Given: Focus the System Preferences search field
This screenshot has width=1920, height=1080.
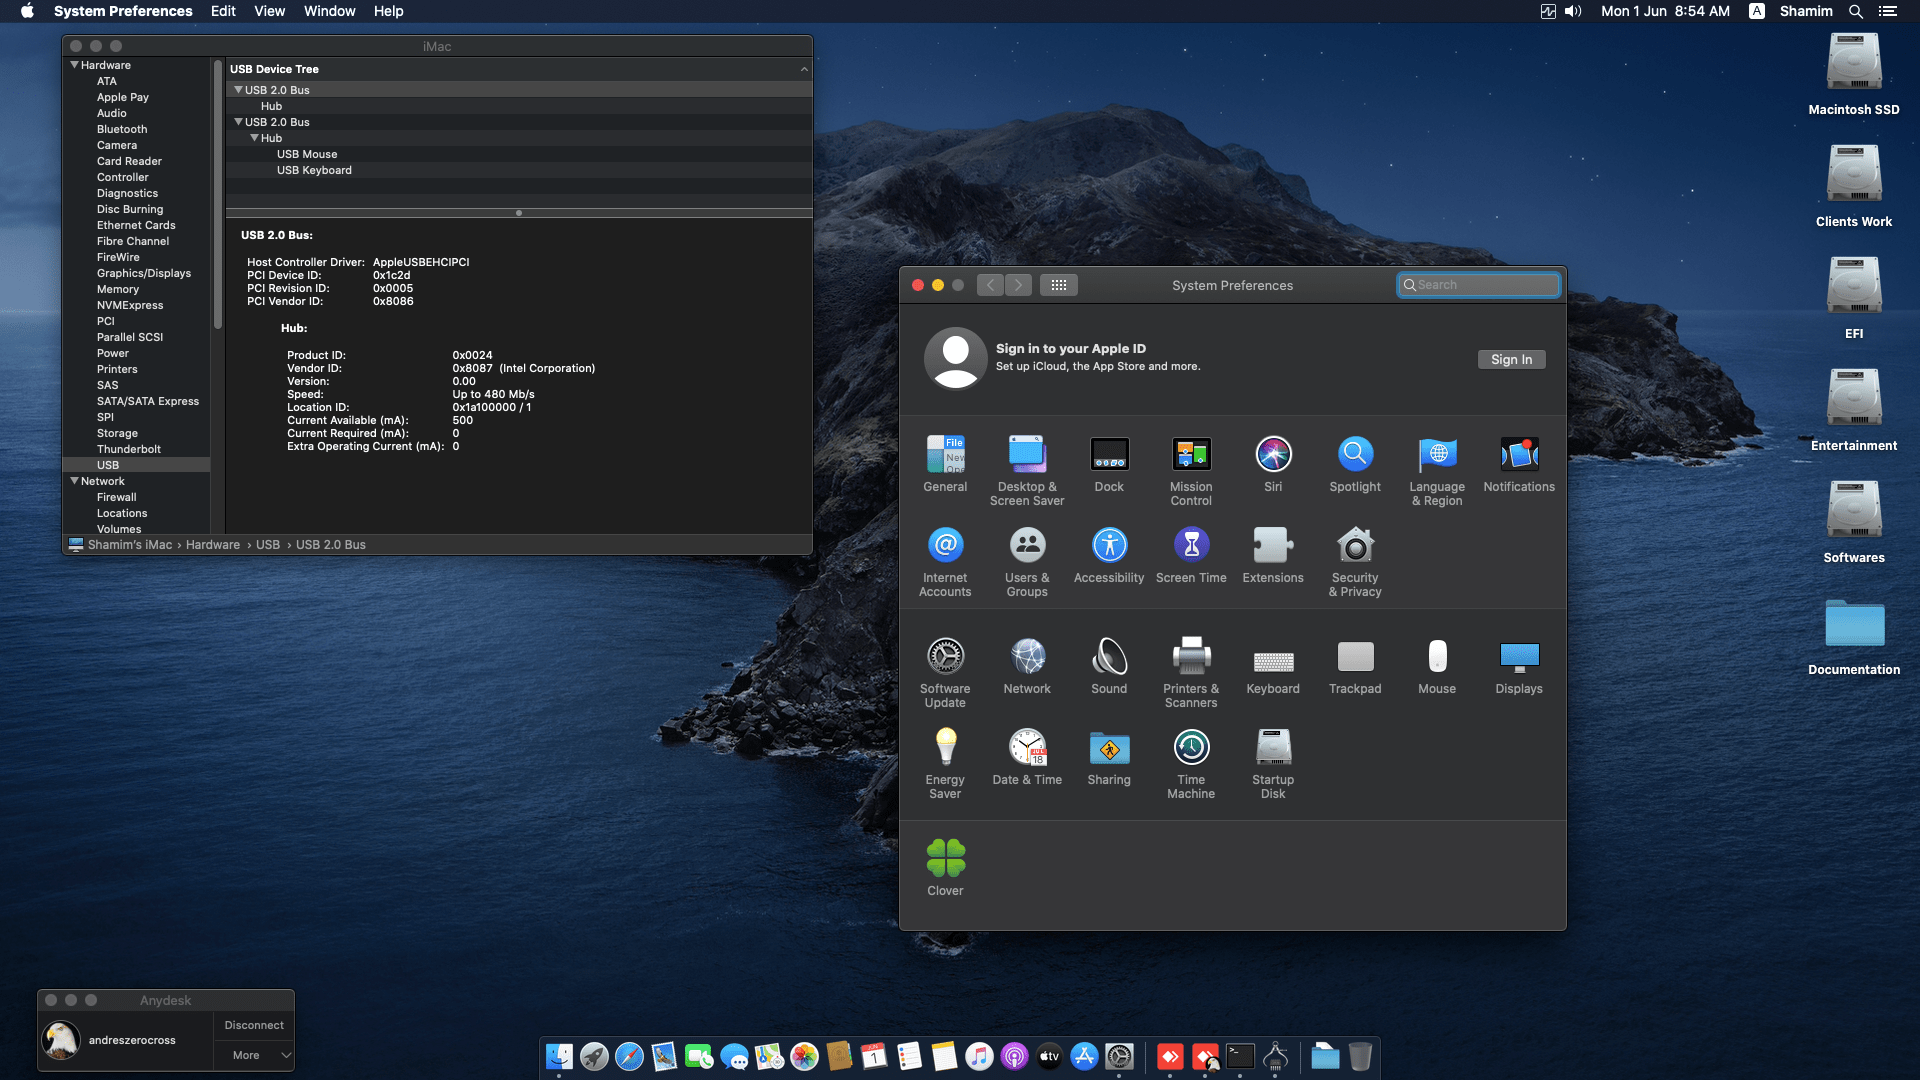Looking at the screenshot, I should pyautogui.click(x=1478, y=285).
